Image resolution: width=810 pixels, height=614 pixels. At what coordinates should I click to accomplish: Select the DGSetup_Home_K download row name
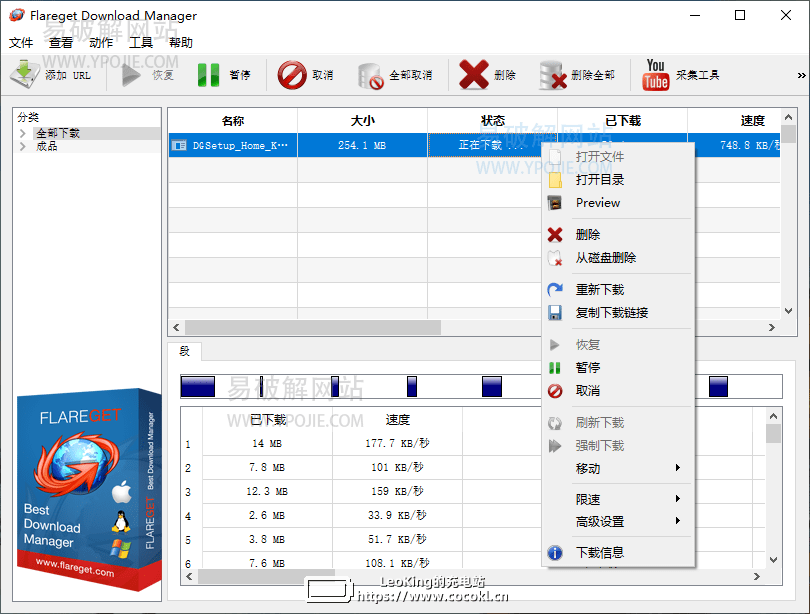[240, 146]
